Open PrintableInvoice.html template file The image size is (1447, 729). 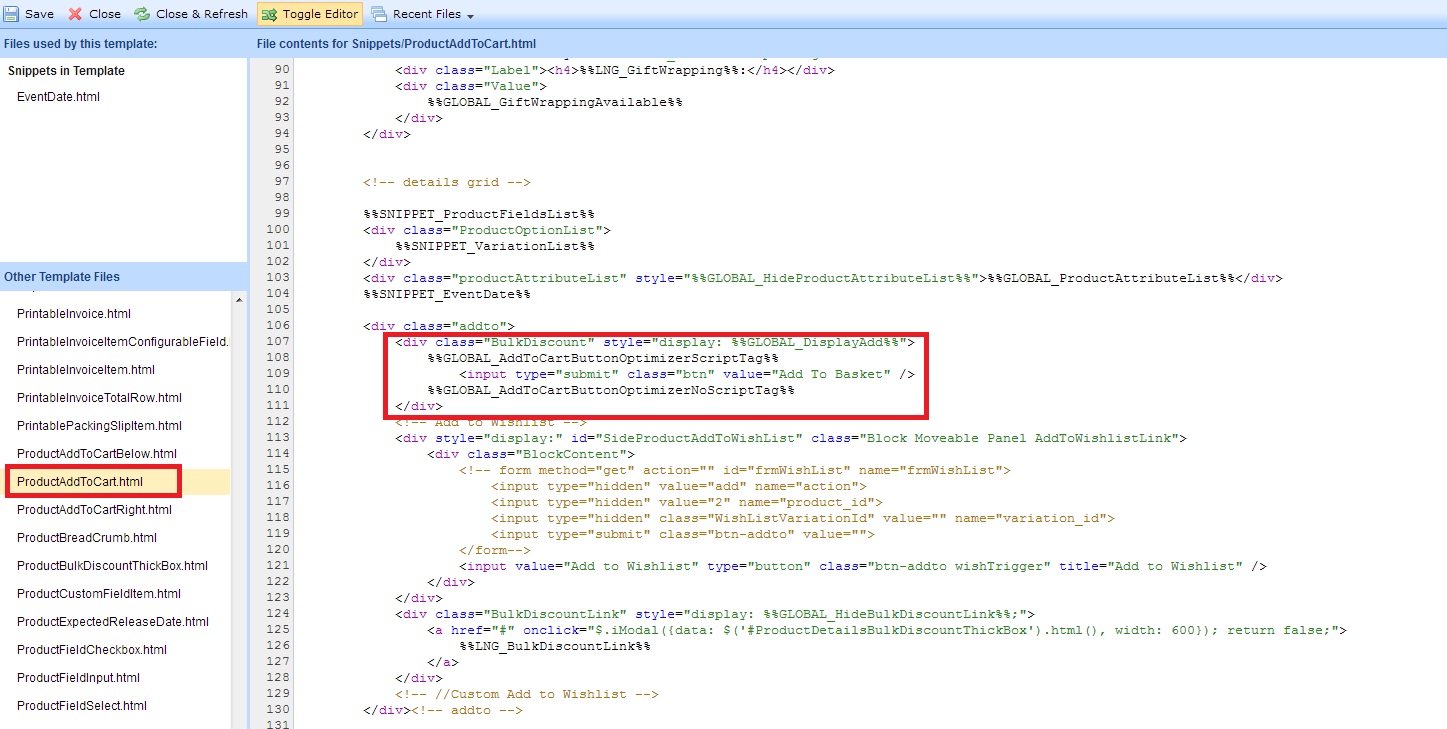point(74,314)
